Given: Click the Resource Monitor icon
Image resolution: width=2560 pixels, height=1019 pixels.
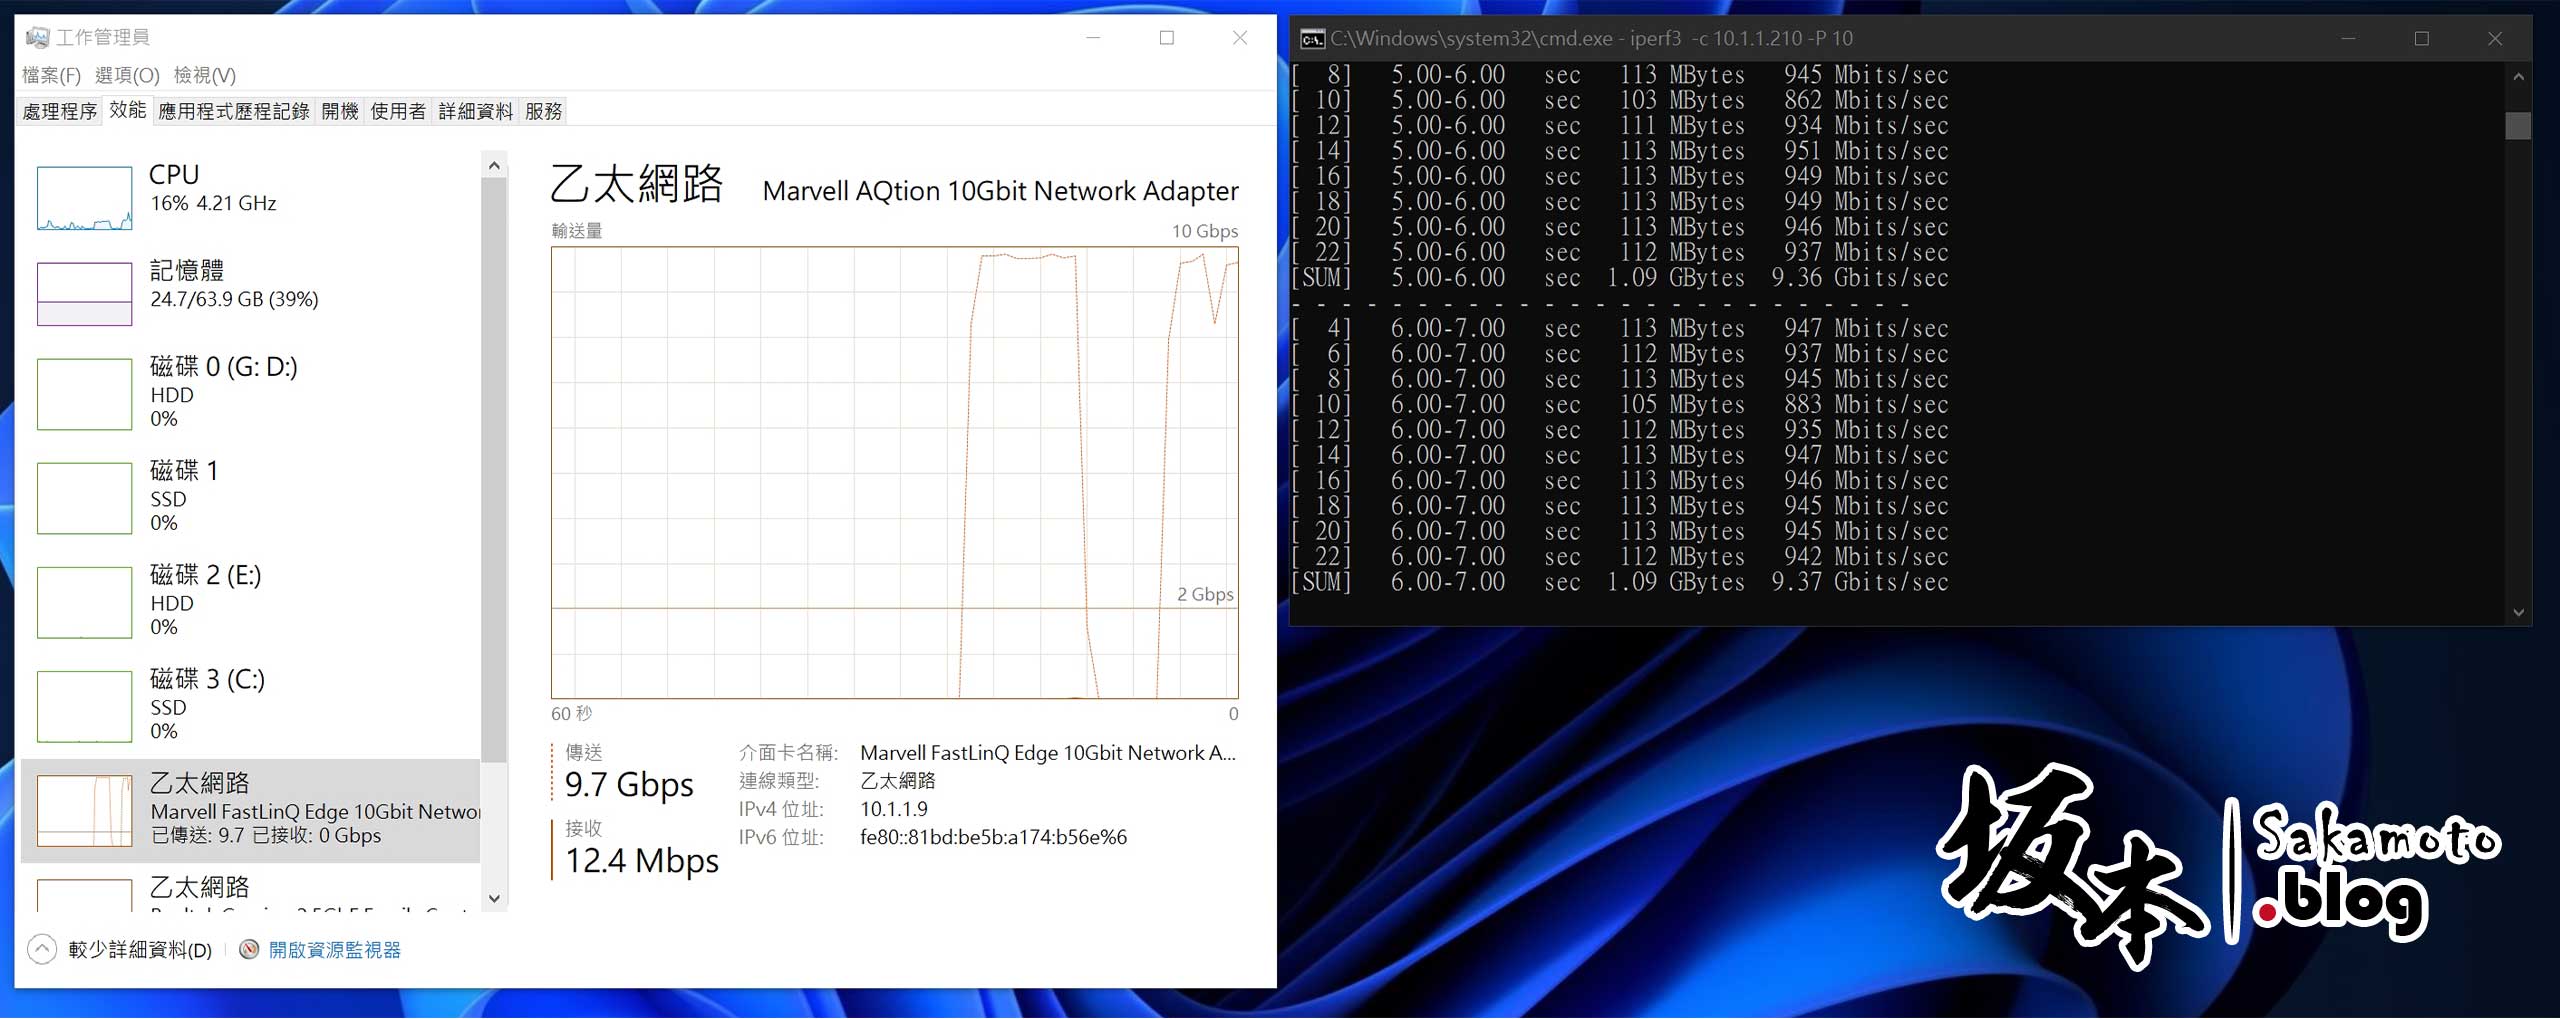Looking at the screenshot, I should coord(249,949).
